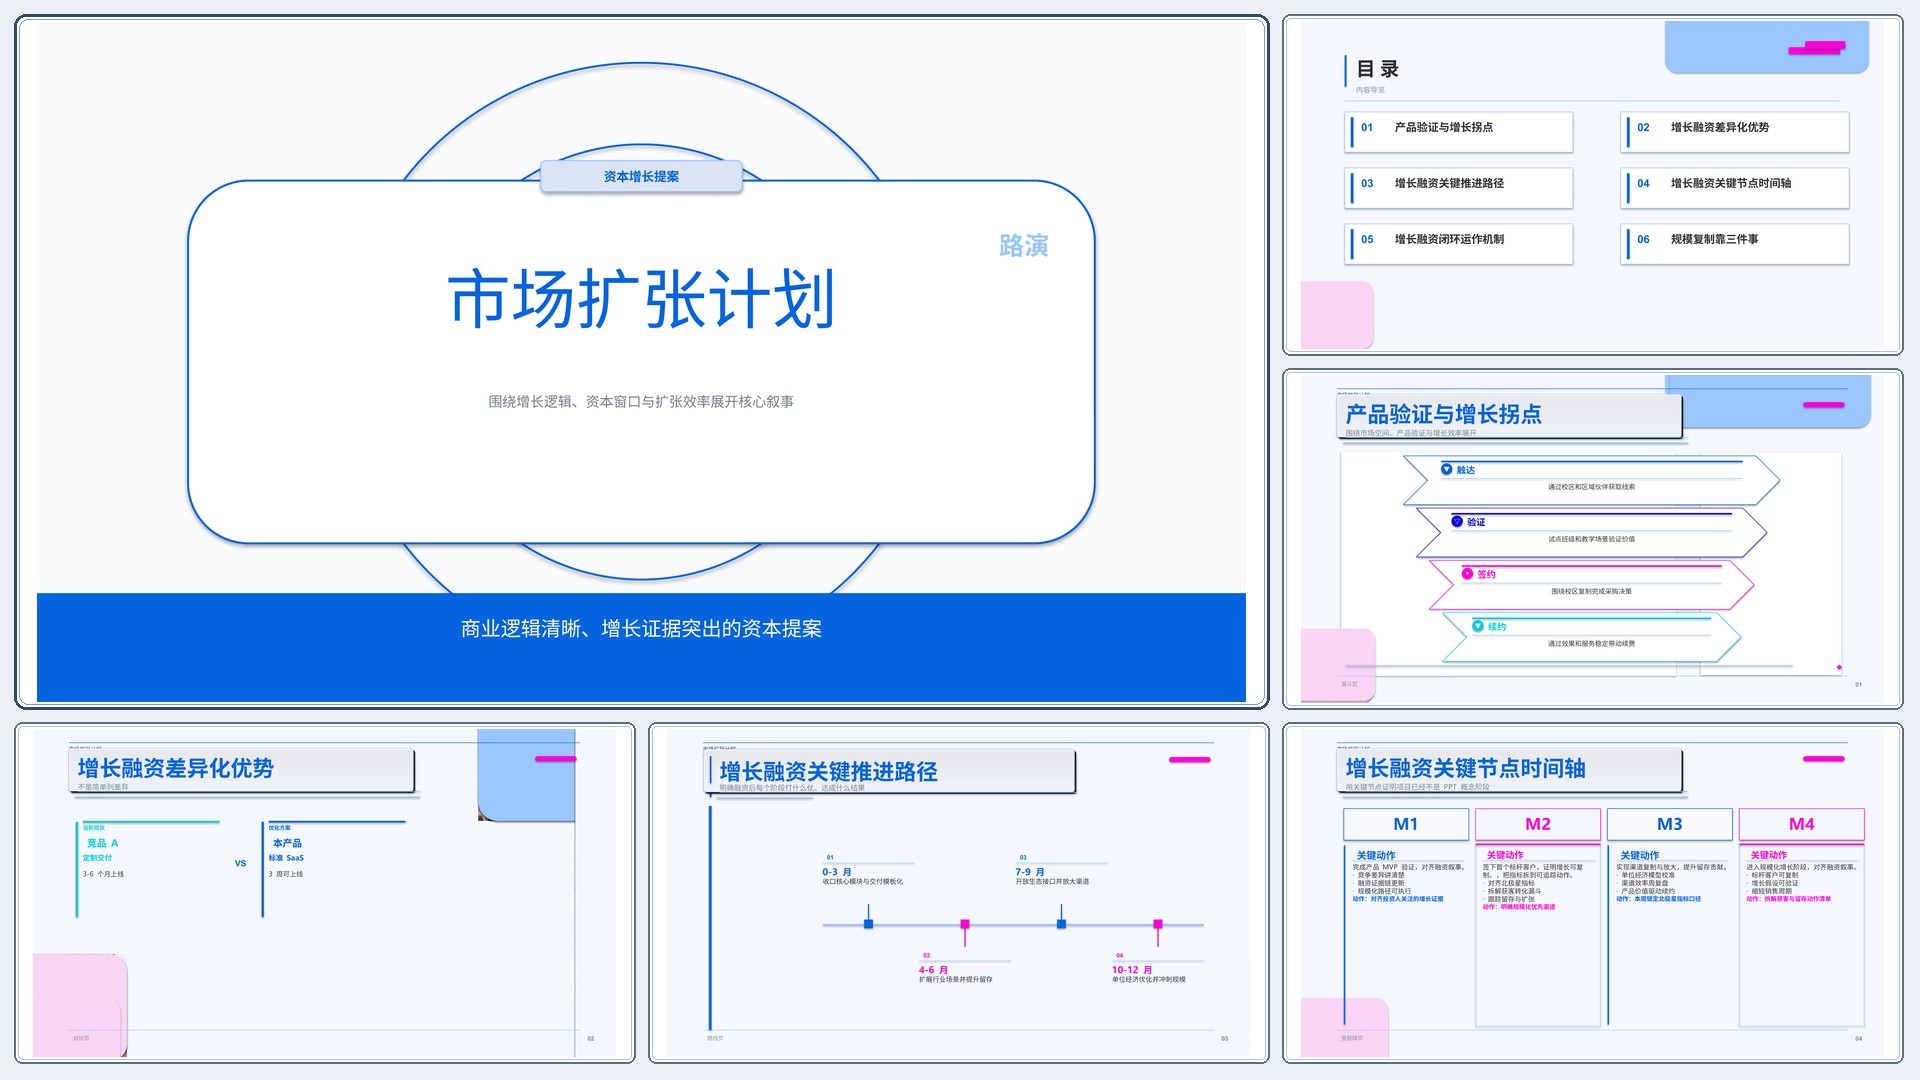
Task: Select contents entry 06 规模复制靠三件事
Action: pos(1735,243)
